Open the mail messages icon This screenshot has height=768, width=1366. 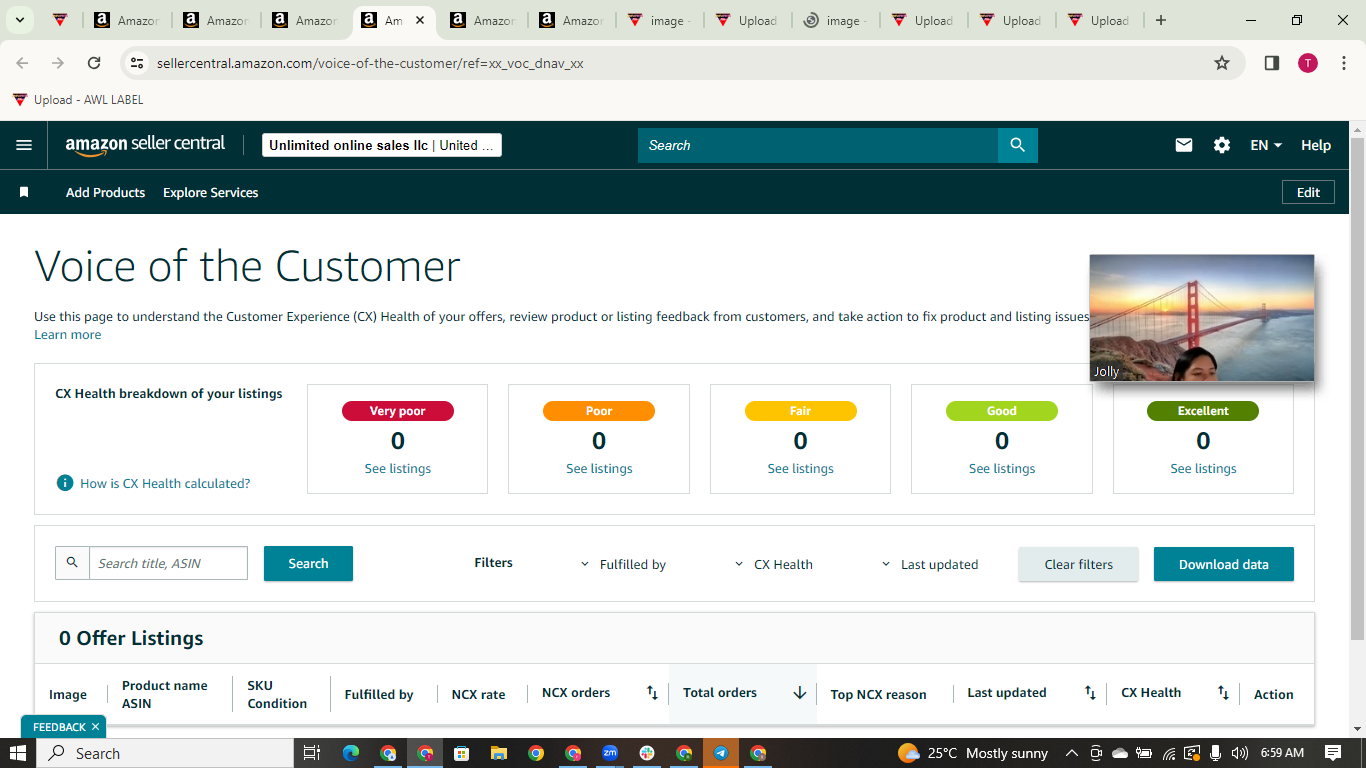pyautogui.click(x=1184, y=145)
